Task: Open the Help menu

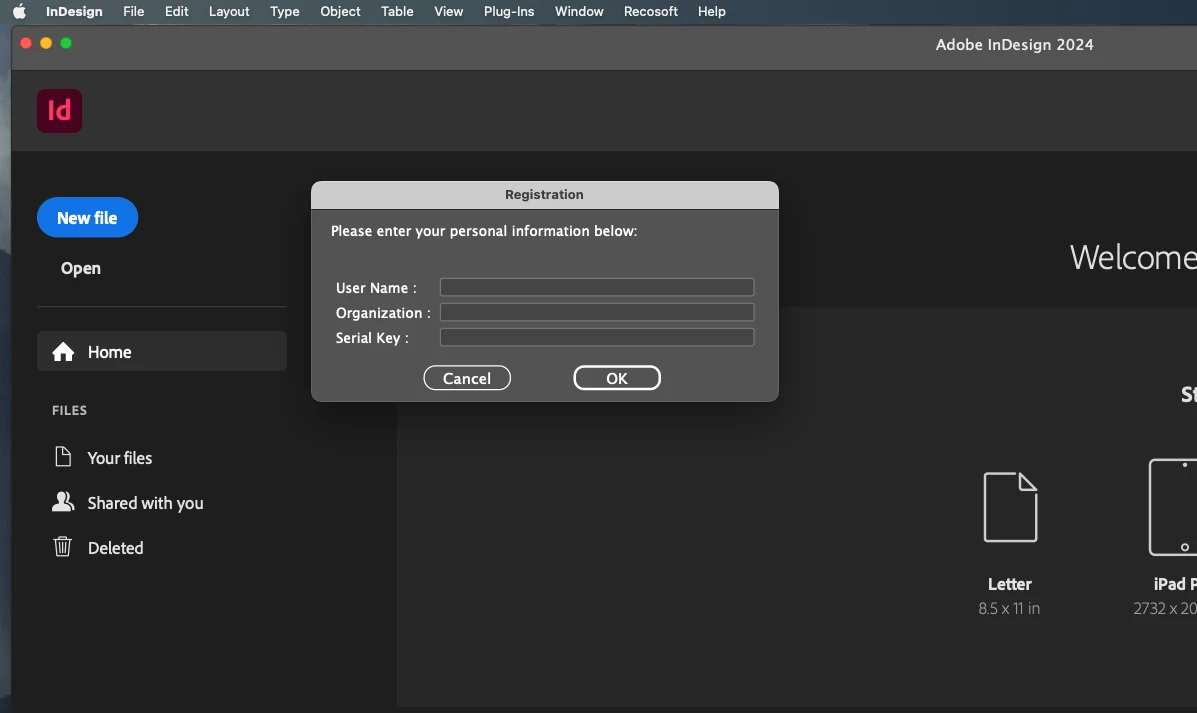Action: pyautogui.click(x=711, y=11)
